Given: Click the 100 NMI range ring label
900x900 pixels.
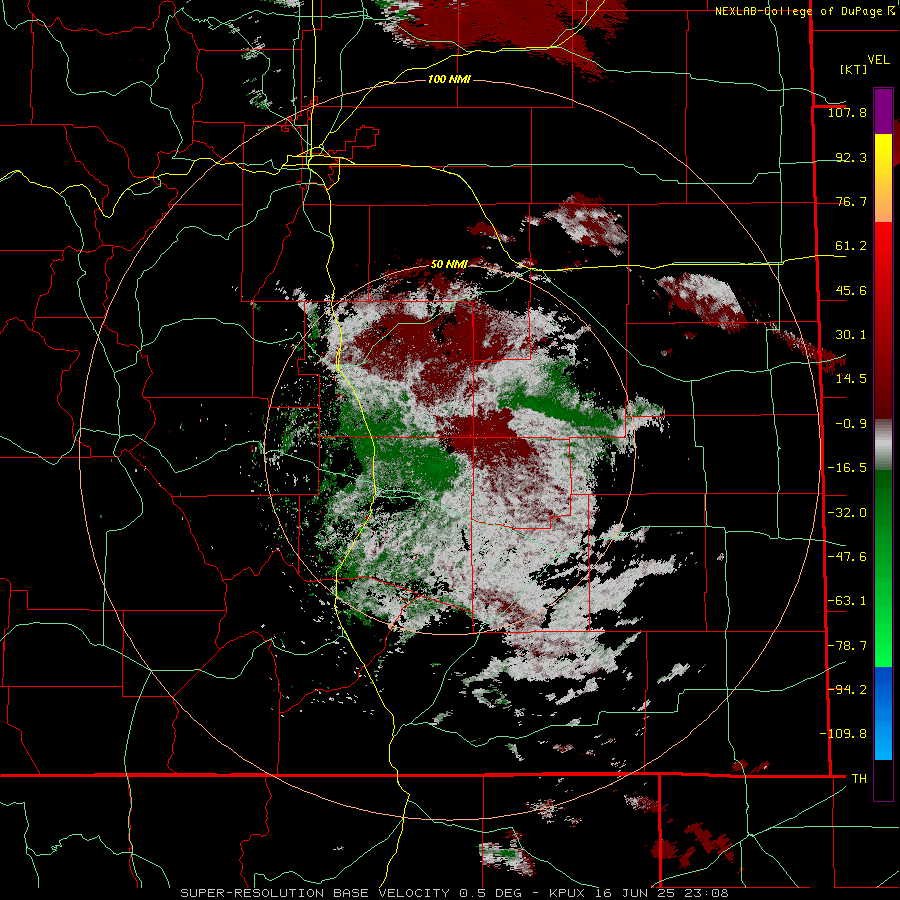Looking at the screenshot, I should coord(449,79).
